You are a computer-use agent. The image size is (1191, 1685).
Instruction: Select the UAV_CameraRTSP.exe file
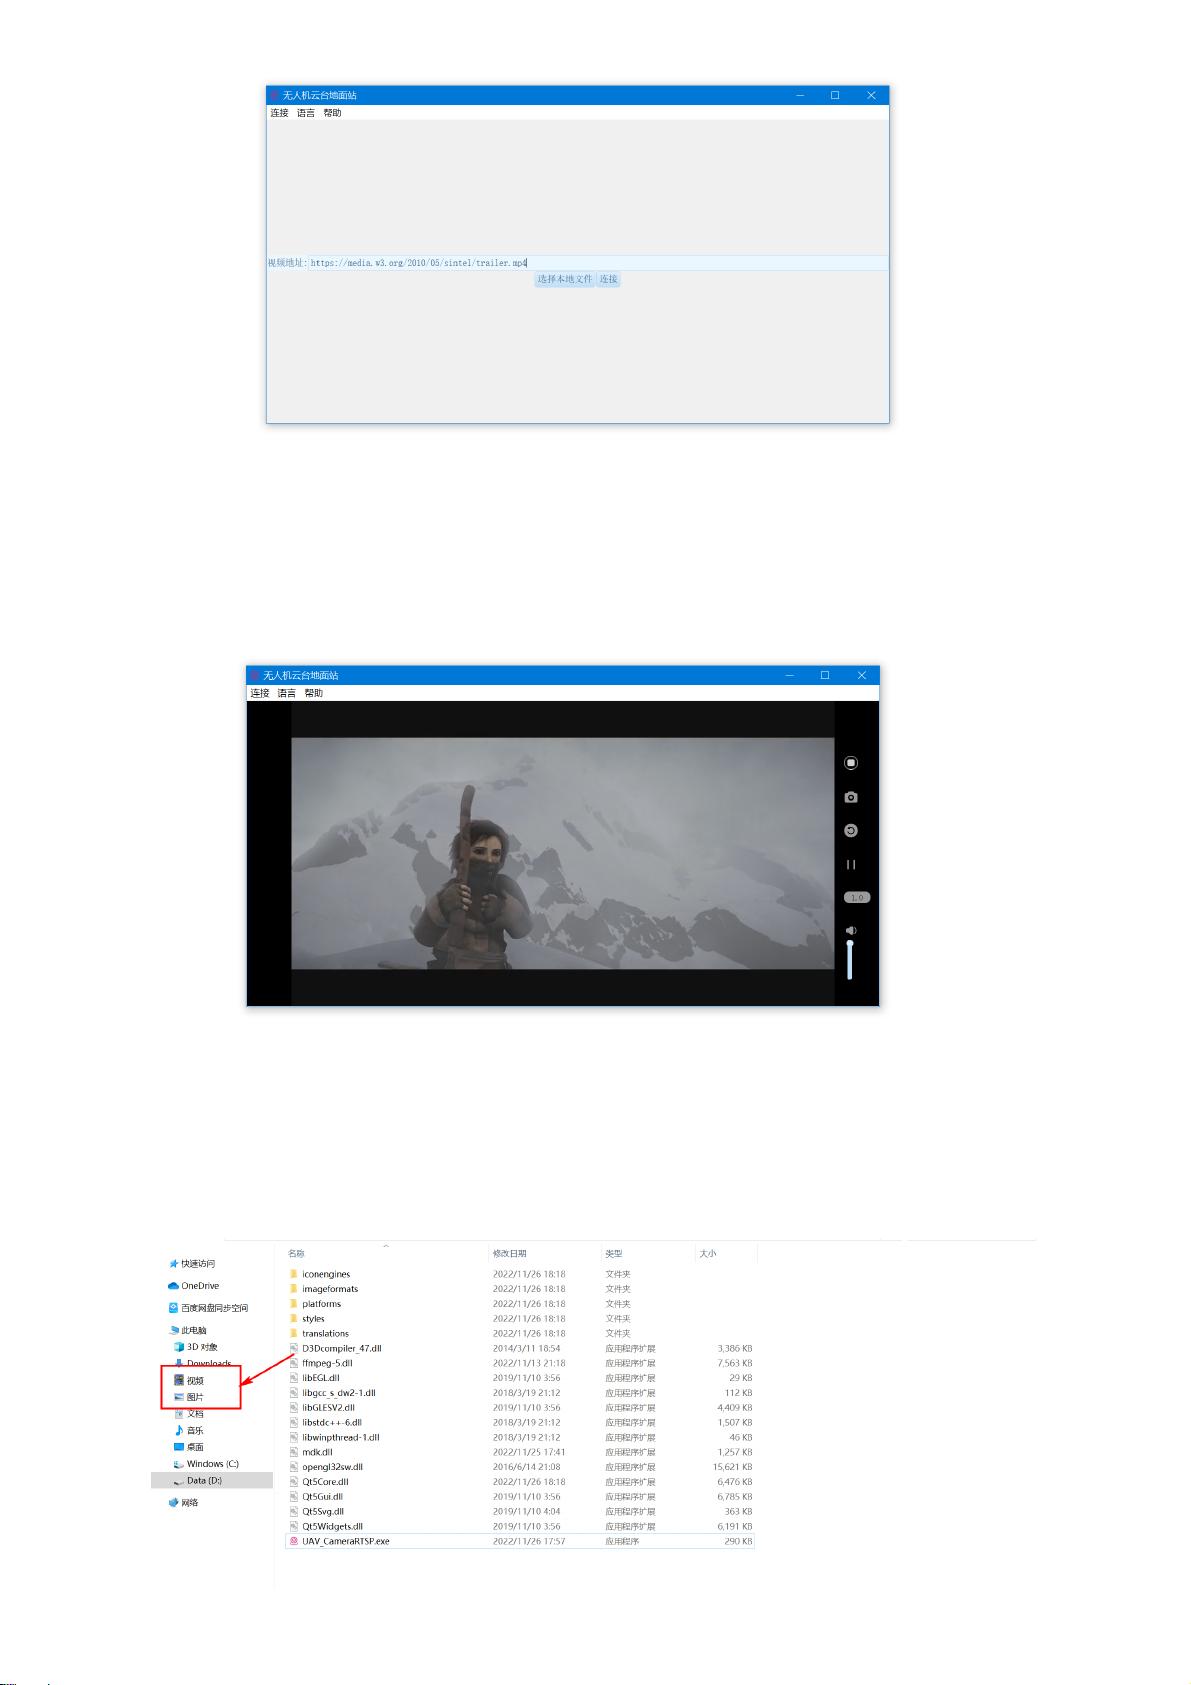pos(345,1541)
